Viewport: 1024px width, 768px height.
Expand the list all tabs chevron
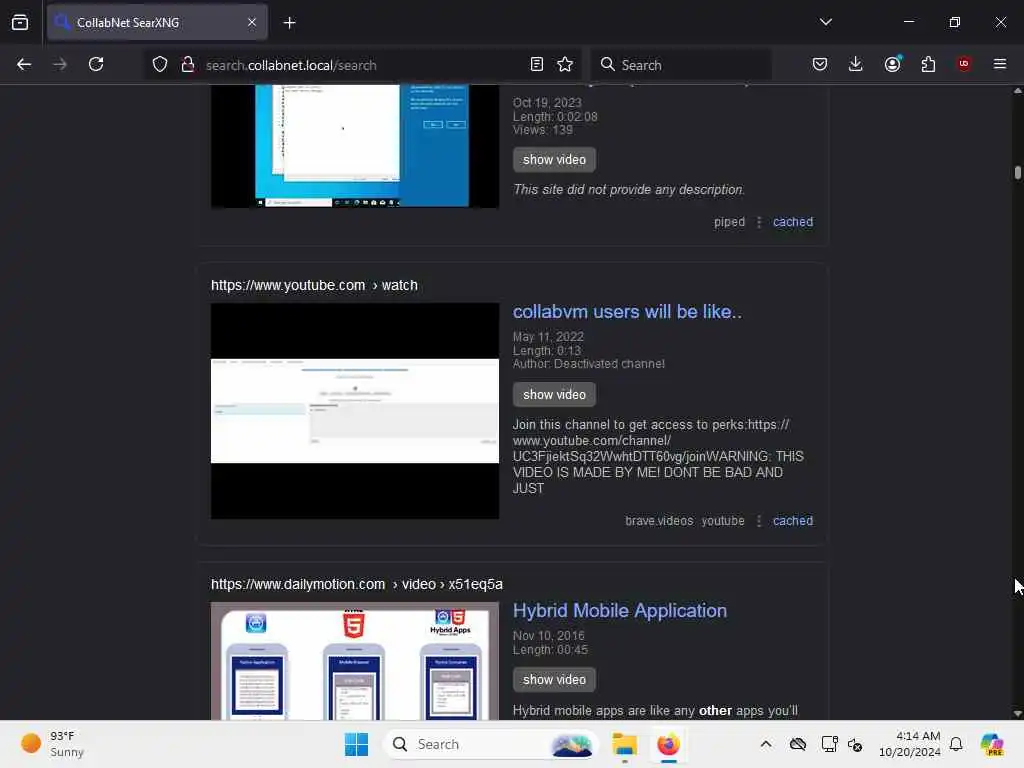pos(825,22)
